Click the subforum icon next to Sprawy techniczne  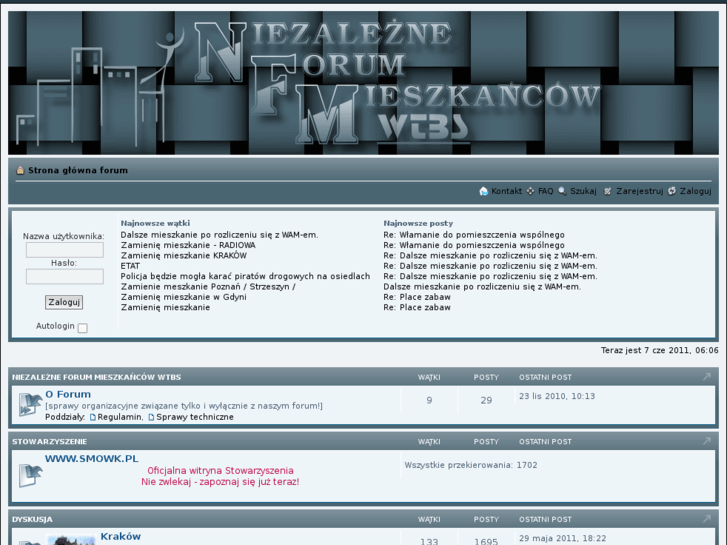point(151,417)
